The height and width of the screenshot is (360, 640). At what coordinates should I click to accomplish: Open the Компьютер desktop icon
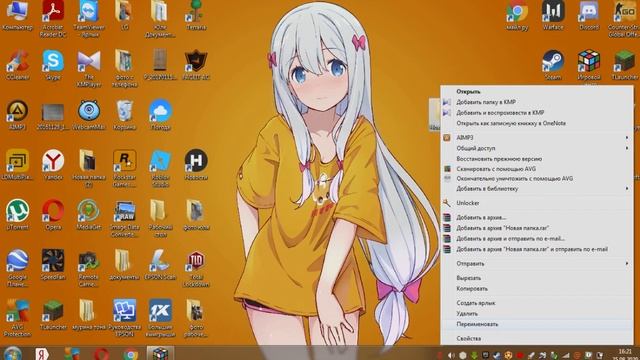[x=17, y=16]
